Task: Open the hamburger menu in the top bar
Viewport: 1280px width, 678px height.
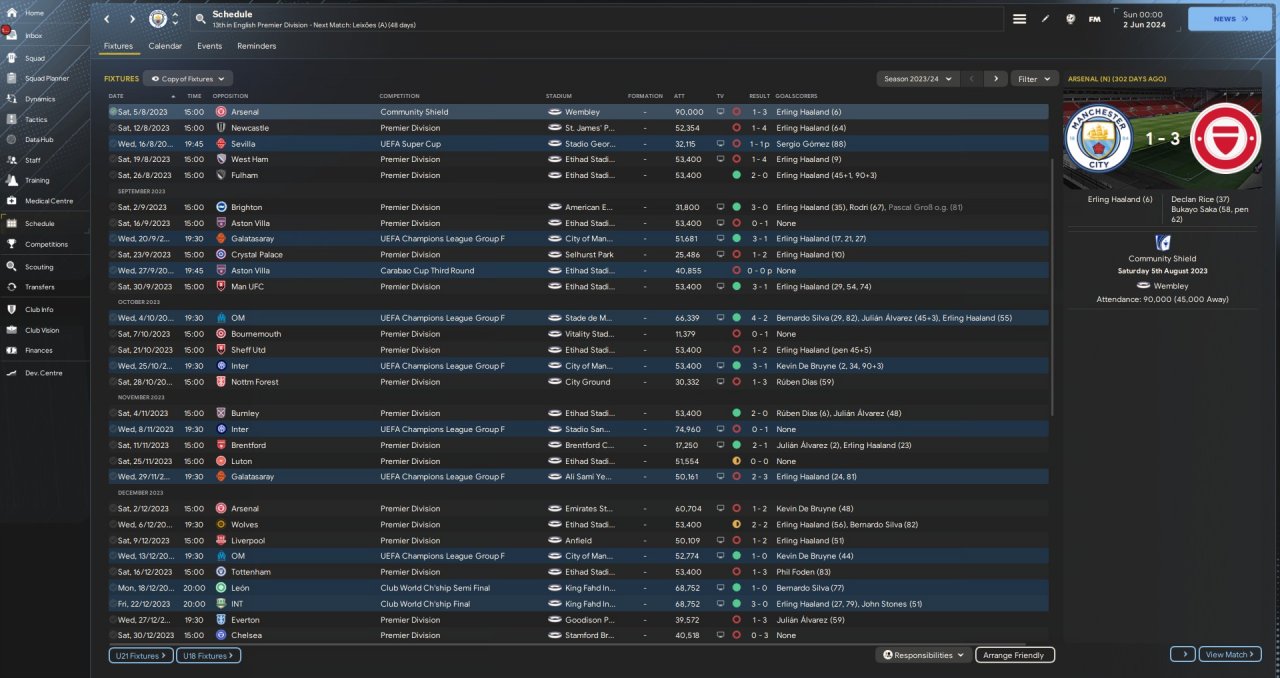Action: (x=1019, y=19)
